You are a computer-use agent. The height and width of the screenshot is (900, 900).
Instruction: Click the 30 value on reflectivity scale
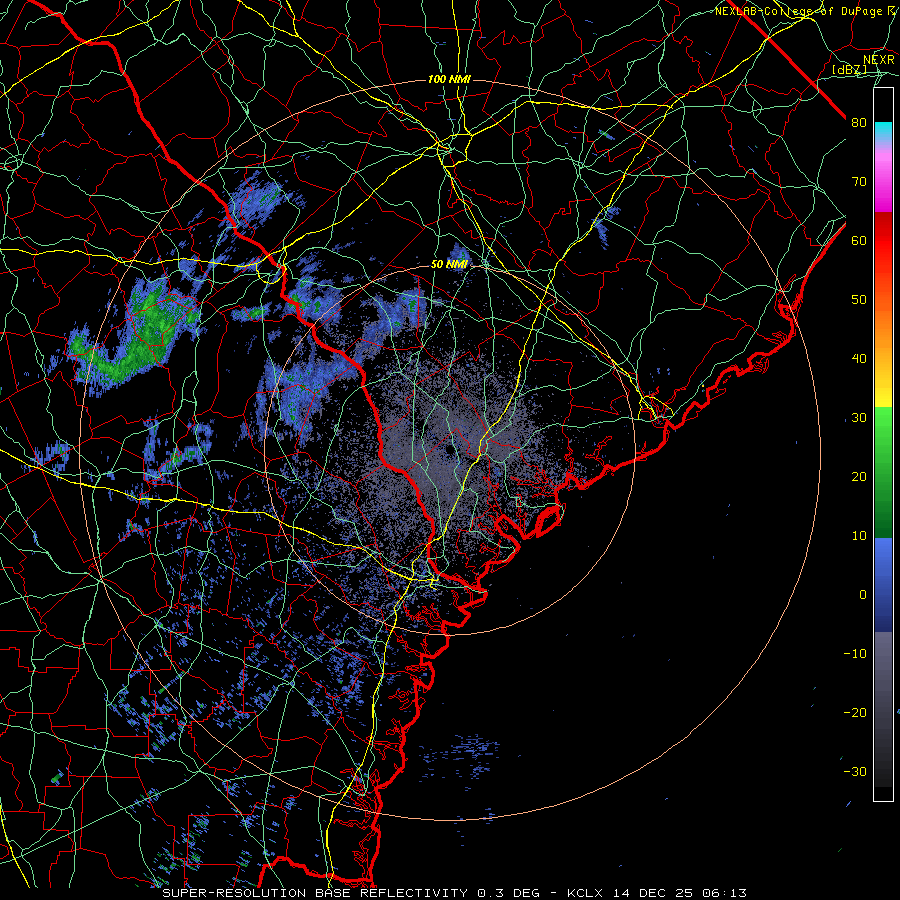pyautogui.click(x=859, y=418)
